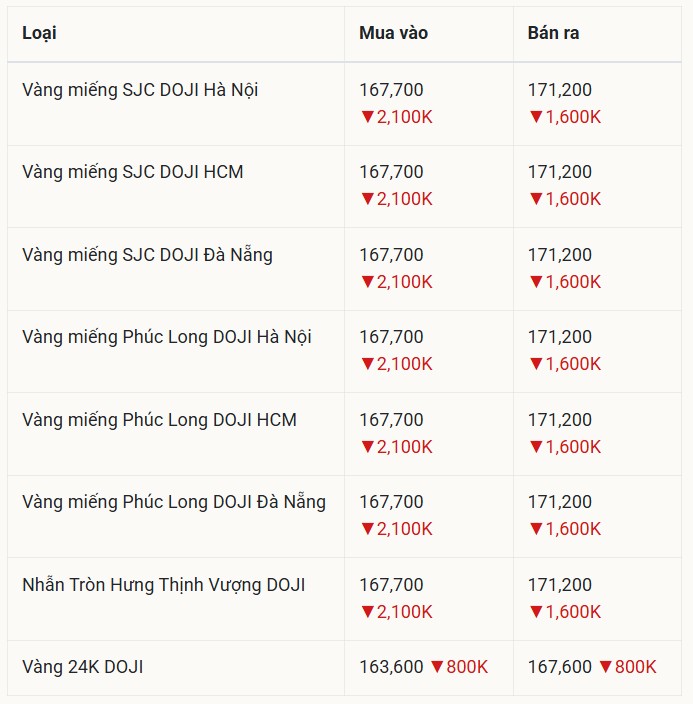
Task: Click the red down arrow under Mua vào for SJC DOJI Hà Nội
Action: click(x=367, y=118)
